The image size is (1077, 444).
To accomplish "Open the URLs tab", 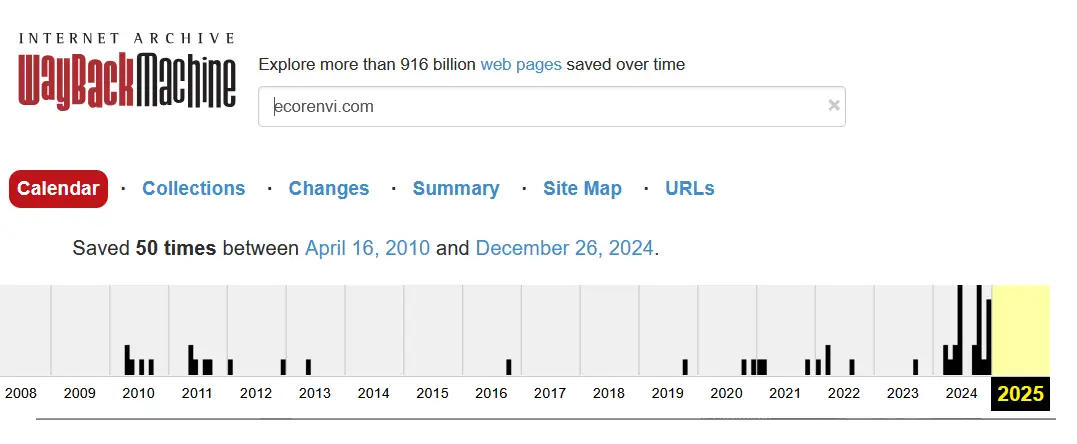I will click(689, 189).
